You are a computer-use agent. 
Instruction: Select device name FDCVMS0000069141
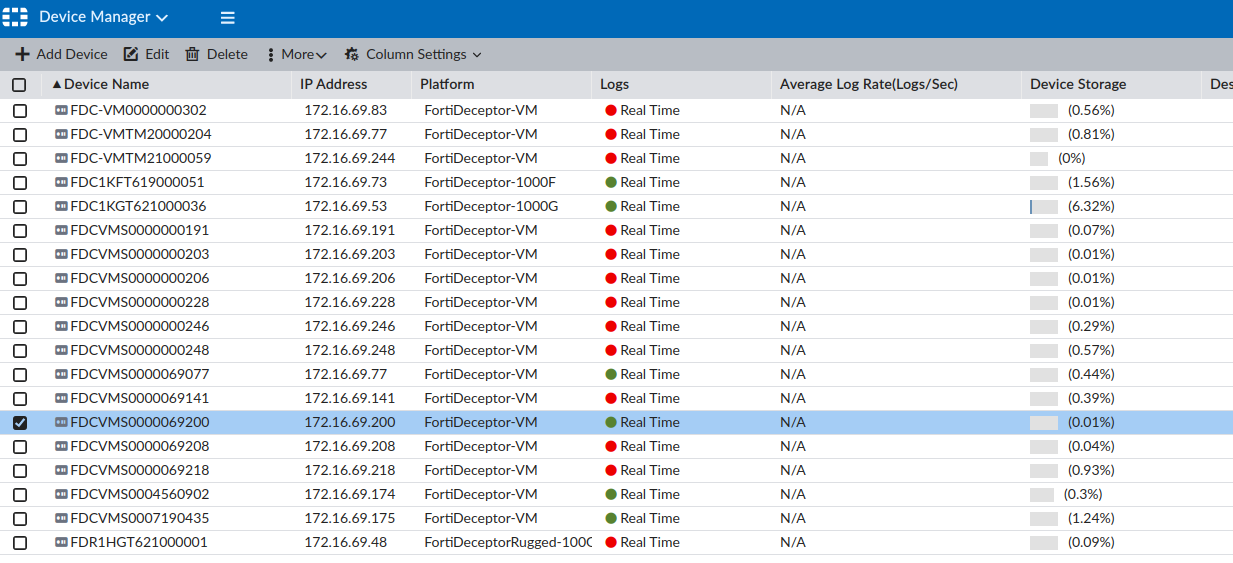140,398
